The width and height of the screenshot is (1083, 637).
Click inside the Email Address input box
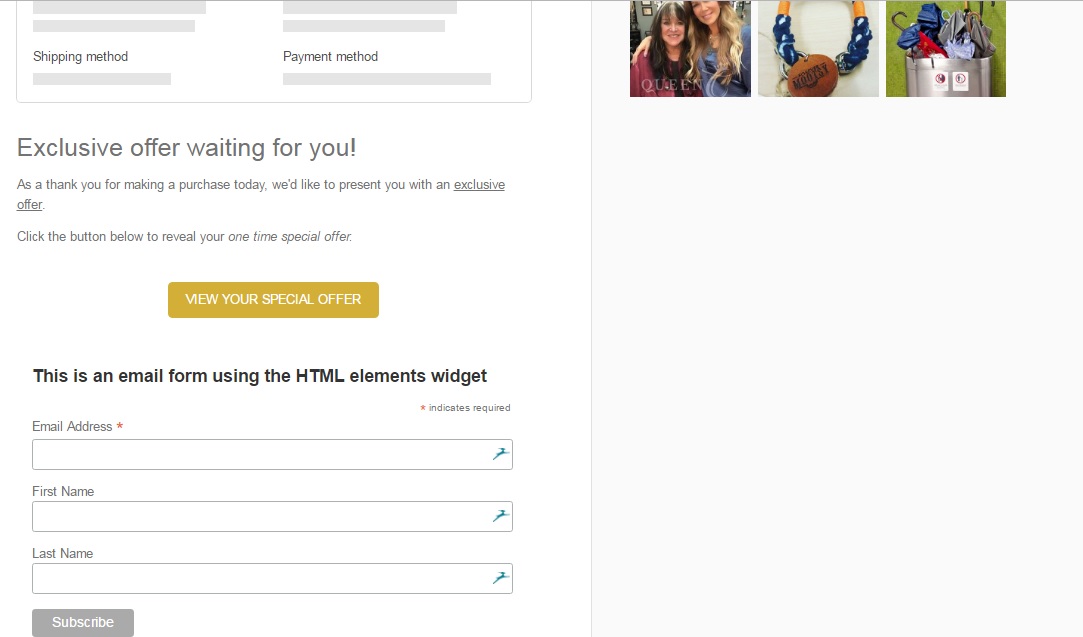(250, 454)
